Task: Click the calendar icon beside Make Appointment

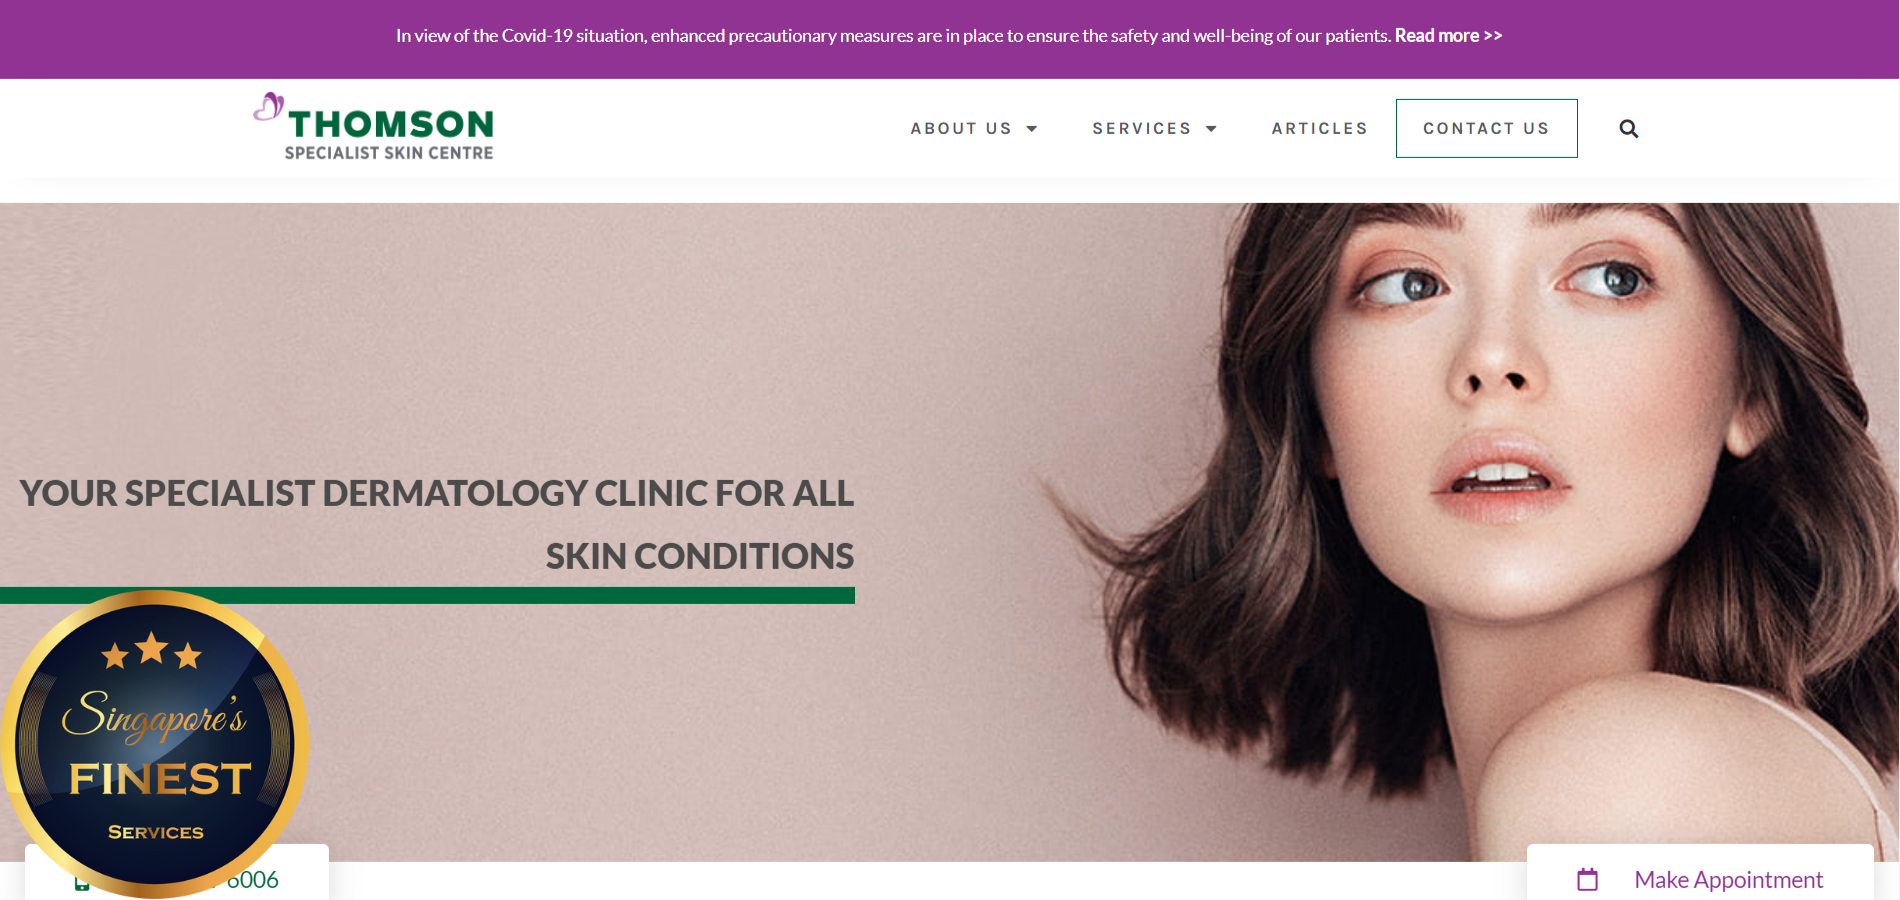Action: pyautogui.click(x=1587, y=880)
